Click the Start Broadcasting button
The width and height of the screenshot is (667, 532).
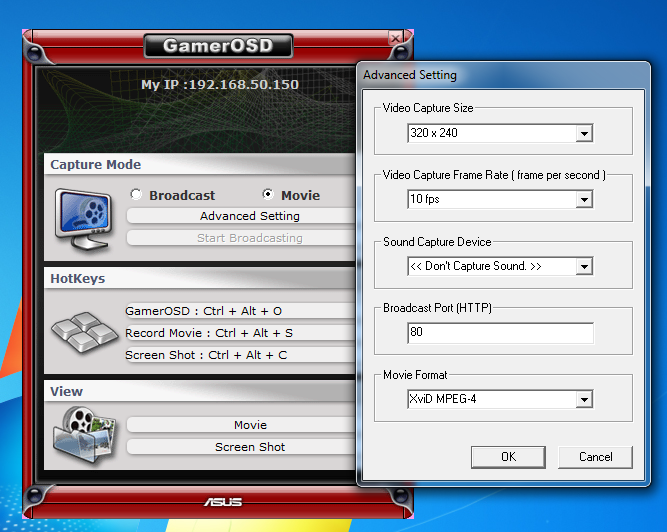(242, 238)
